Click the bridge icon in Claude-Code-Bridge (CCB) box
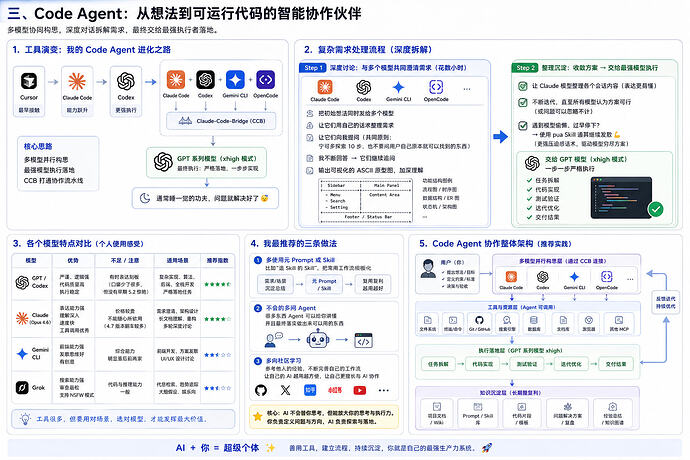 185,121
